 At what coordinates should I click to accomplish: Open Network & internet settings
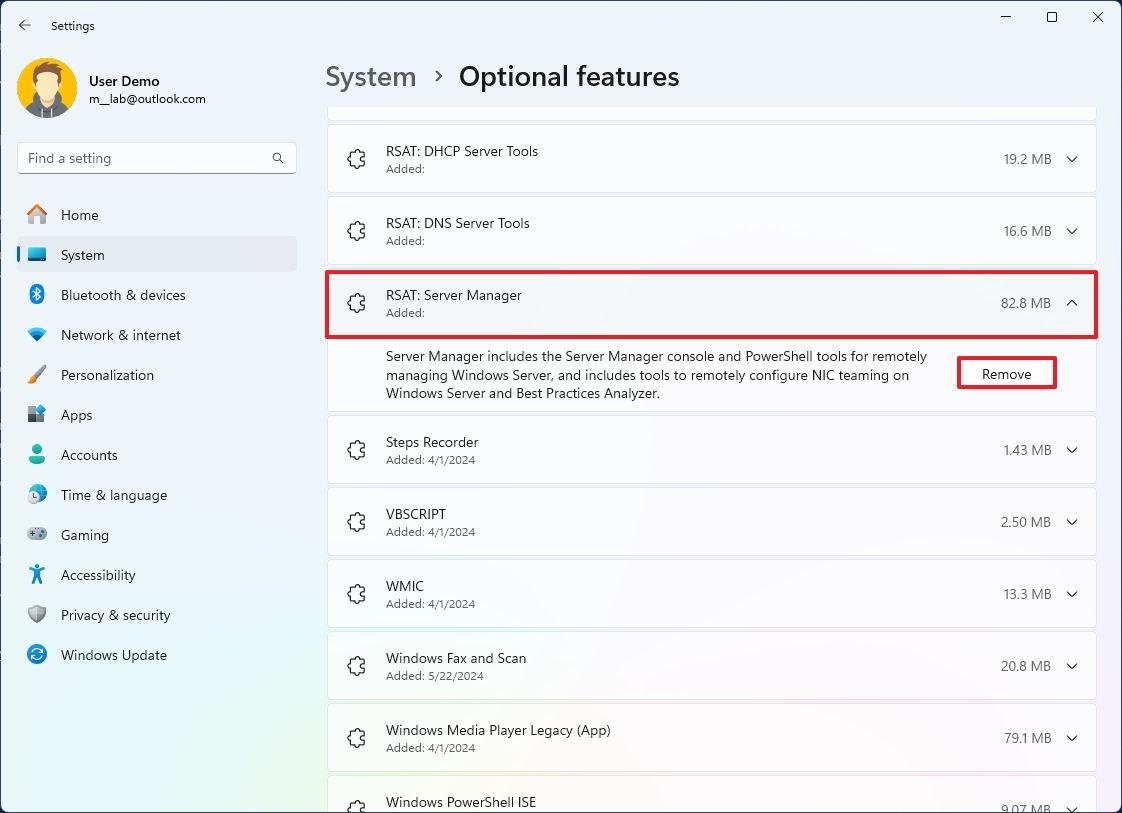point(122,334)
